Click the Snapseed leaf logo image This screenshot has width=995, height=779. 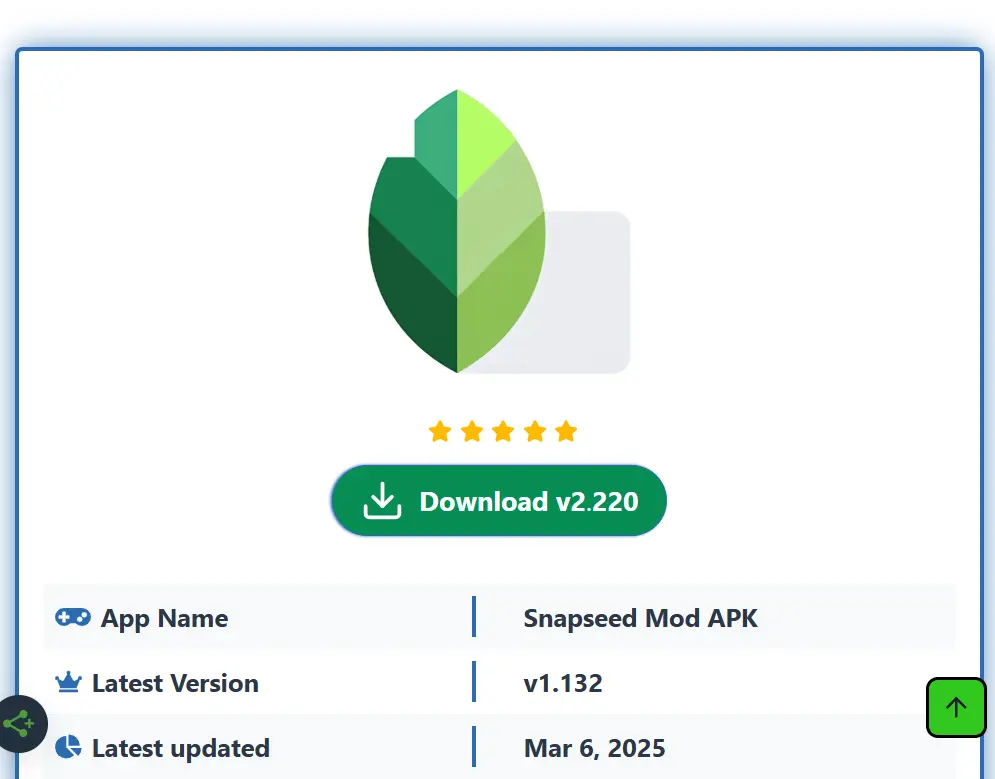pos(499,232)
